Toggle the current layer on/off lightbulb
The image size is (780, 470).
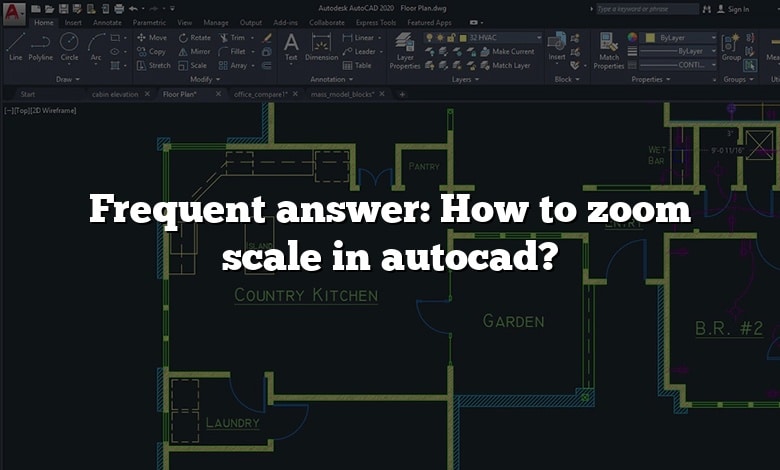point(430,38)
